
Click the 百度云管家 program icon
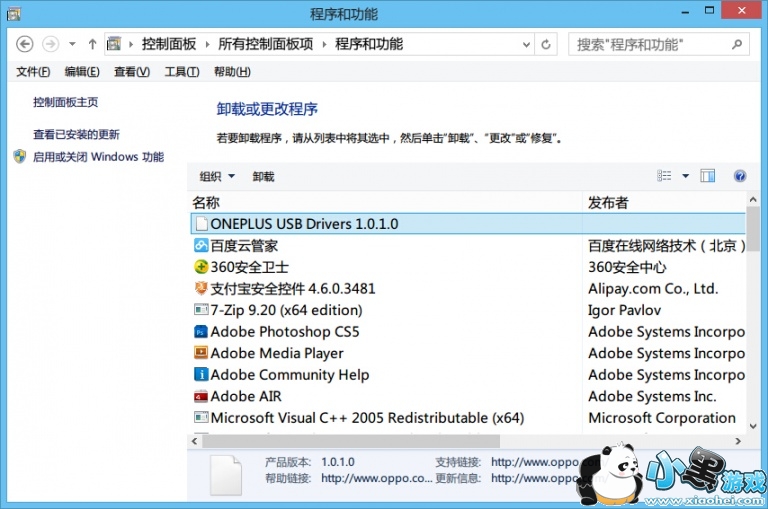[x=201, y=245]
